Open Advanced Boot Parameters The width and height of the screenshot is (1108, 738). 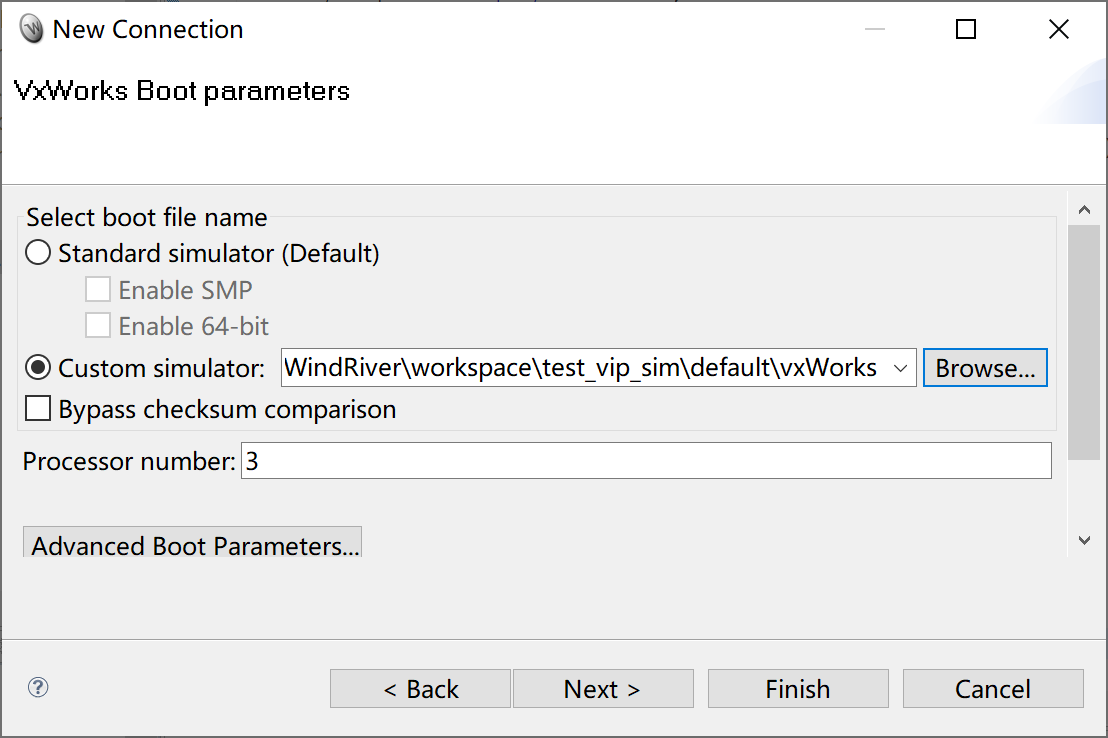click(x=192, y=545)
